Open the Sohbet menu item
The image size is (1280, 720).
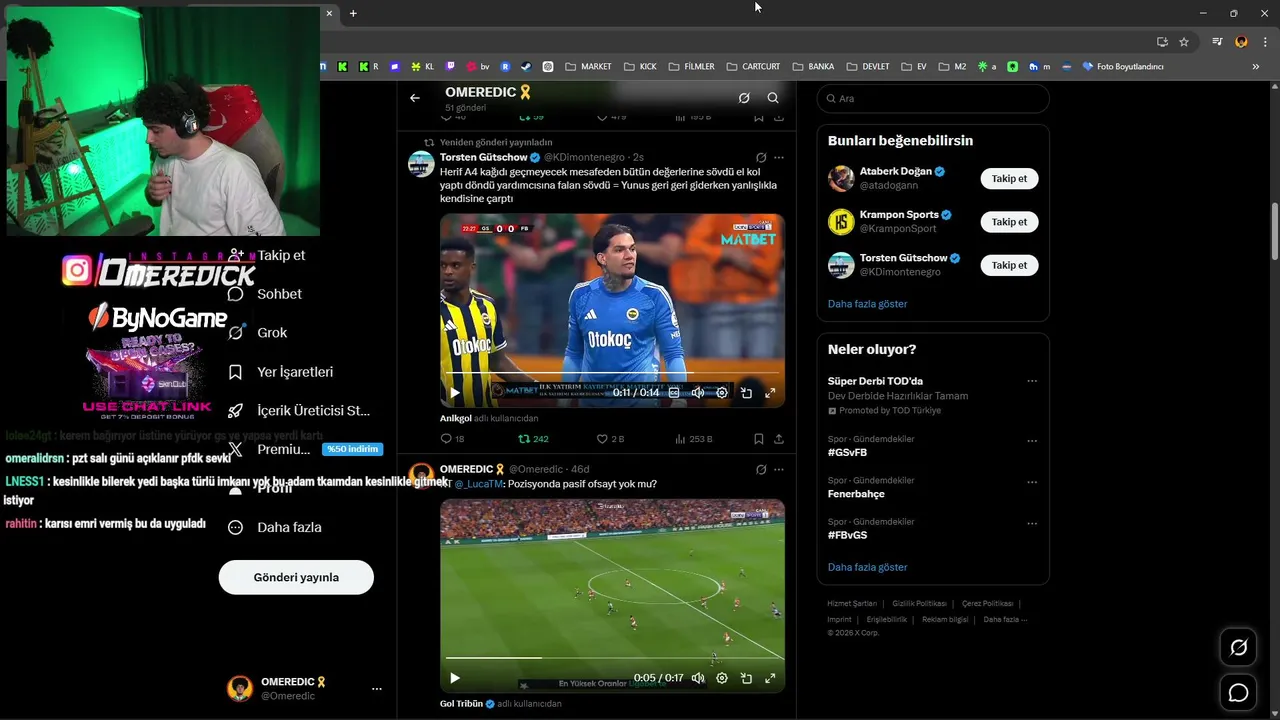pos(266,294)
